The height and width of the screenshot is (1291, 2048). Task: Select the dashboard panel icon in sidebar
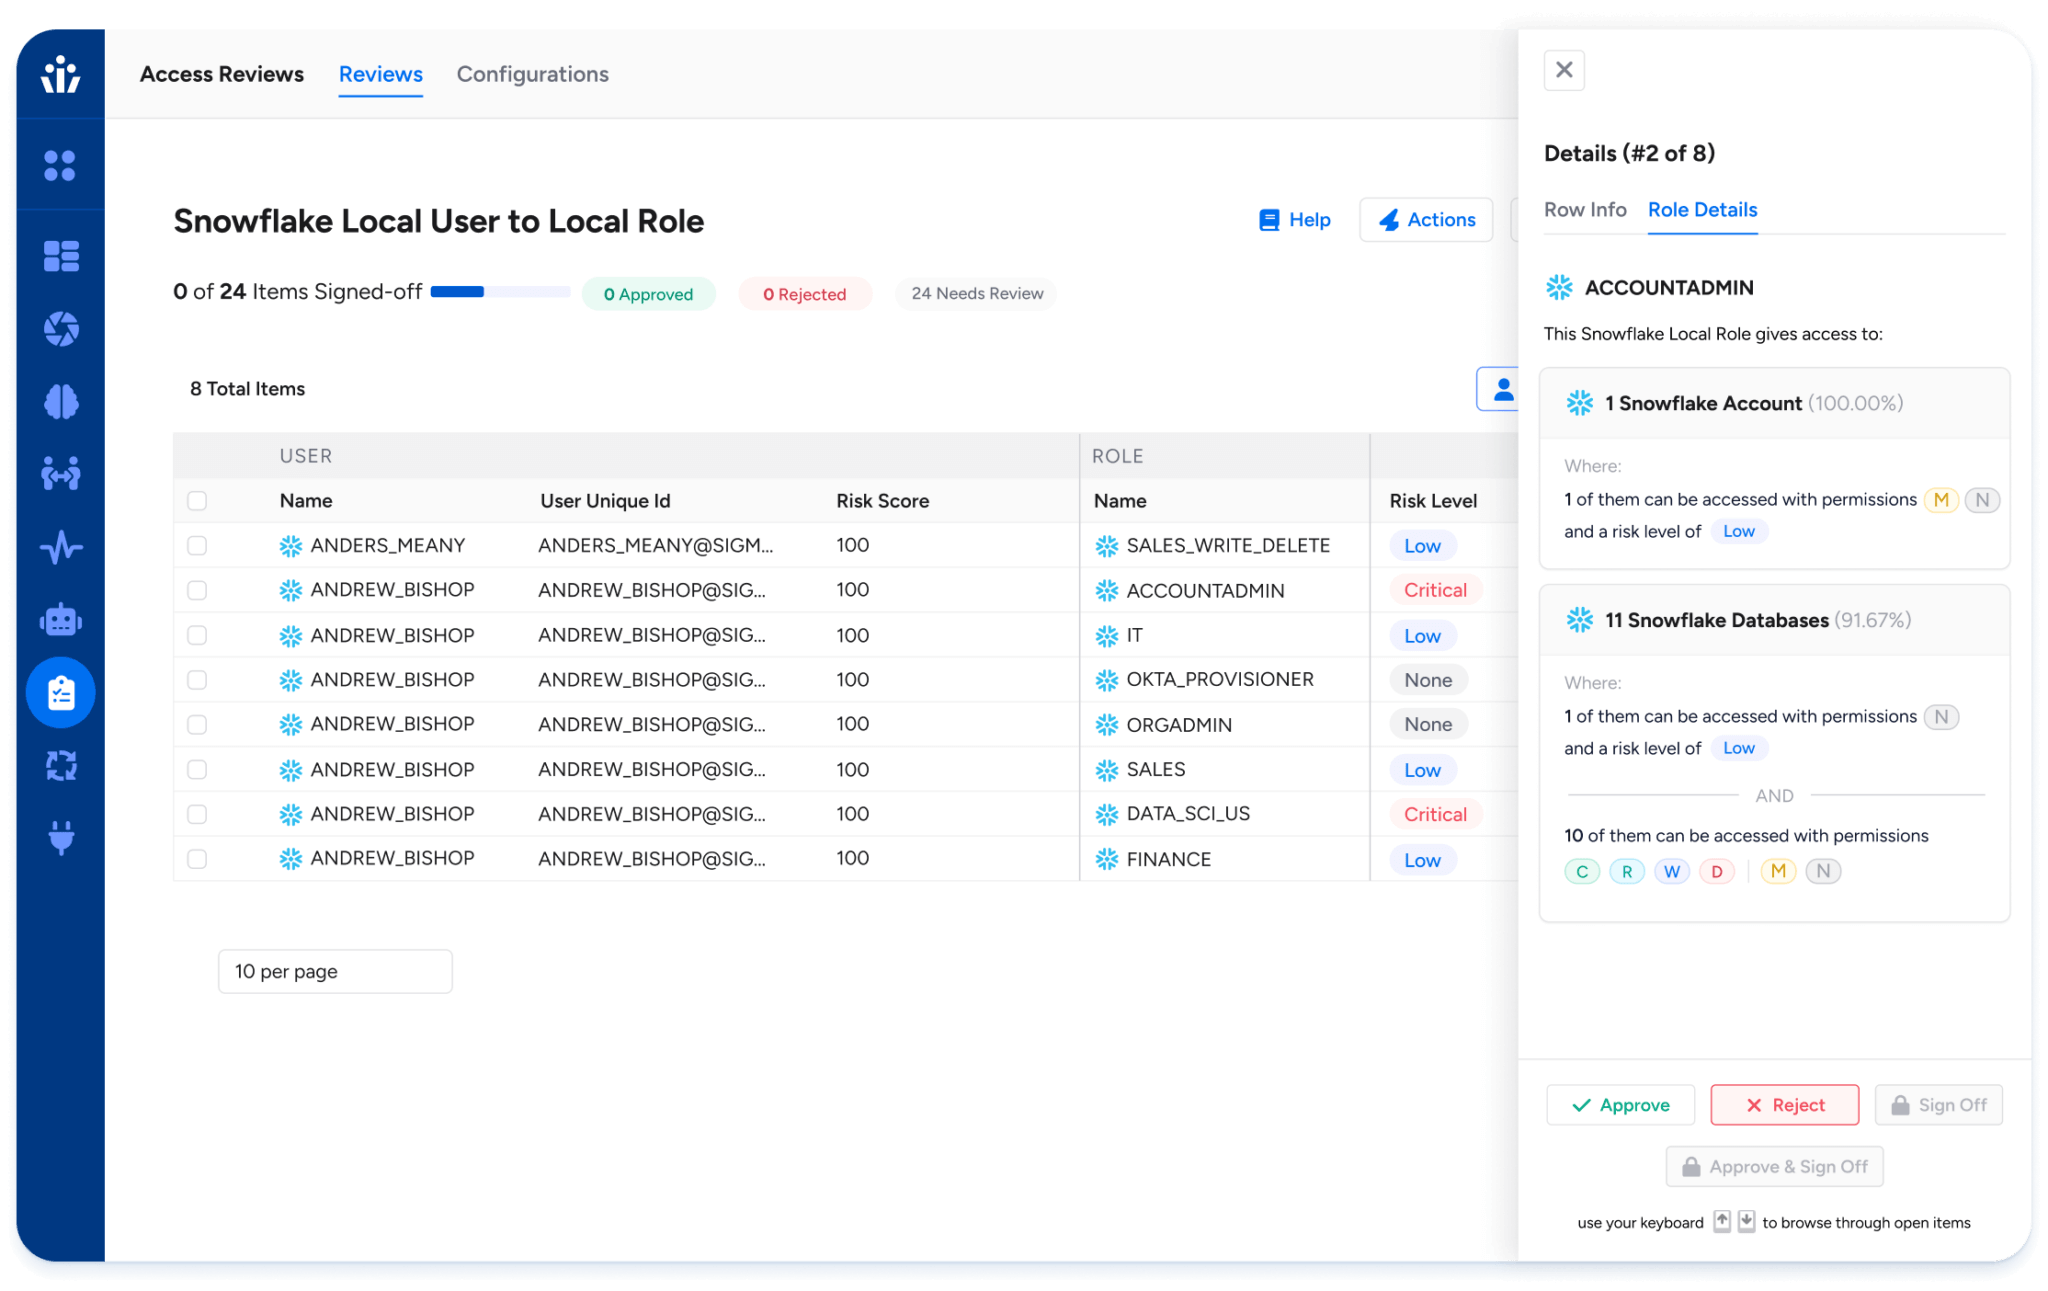(x=60, y=256)
